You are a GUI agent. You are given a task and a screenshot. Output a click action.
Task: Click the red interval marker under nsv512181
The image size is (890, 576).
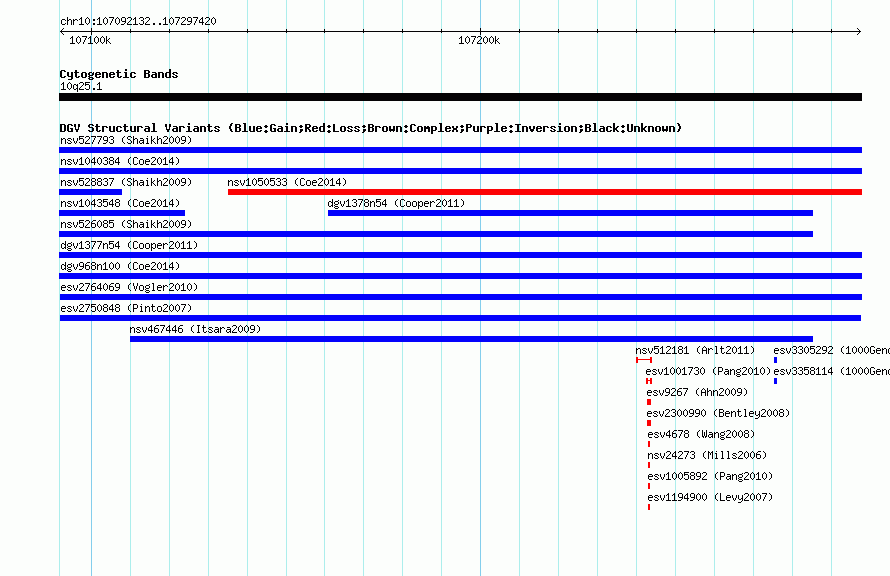coord(644,360)
